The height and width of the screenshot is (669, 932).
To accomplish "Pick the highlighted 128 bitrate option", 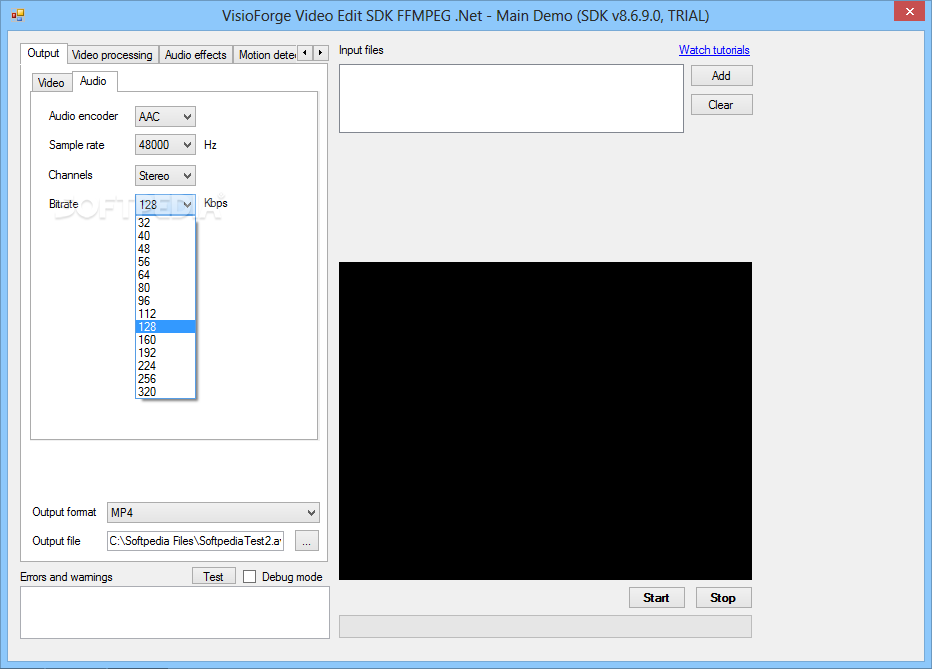I will pyautogui.click(x=165, y=327).
